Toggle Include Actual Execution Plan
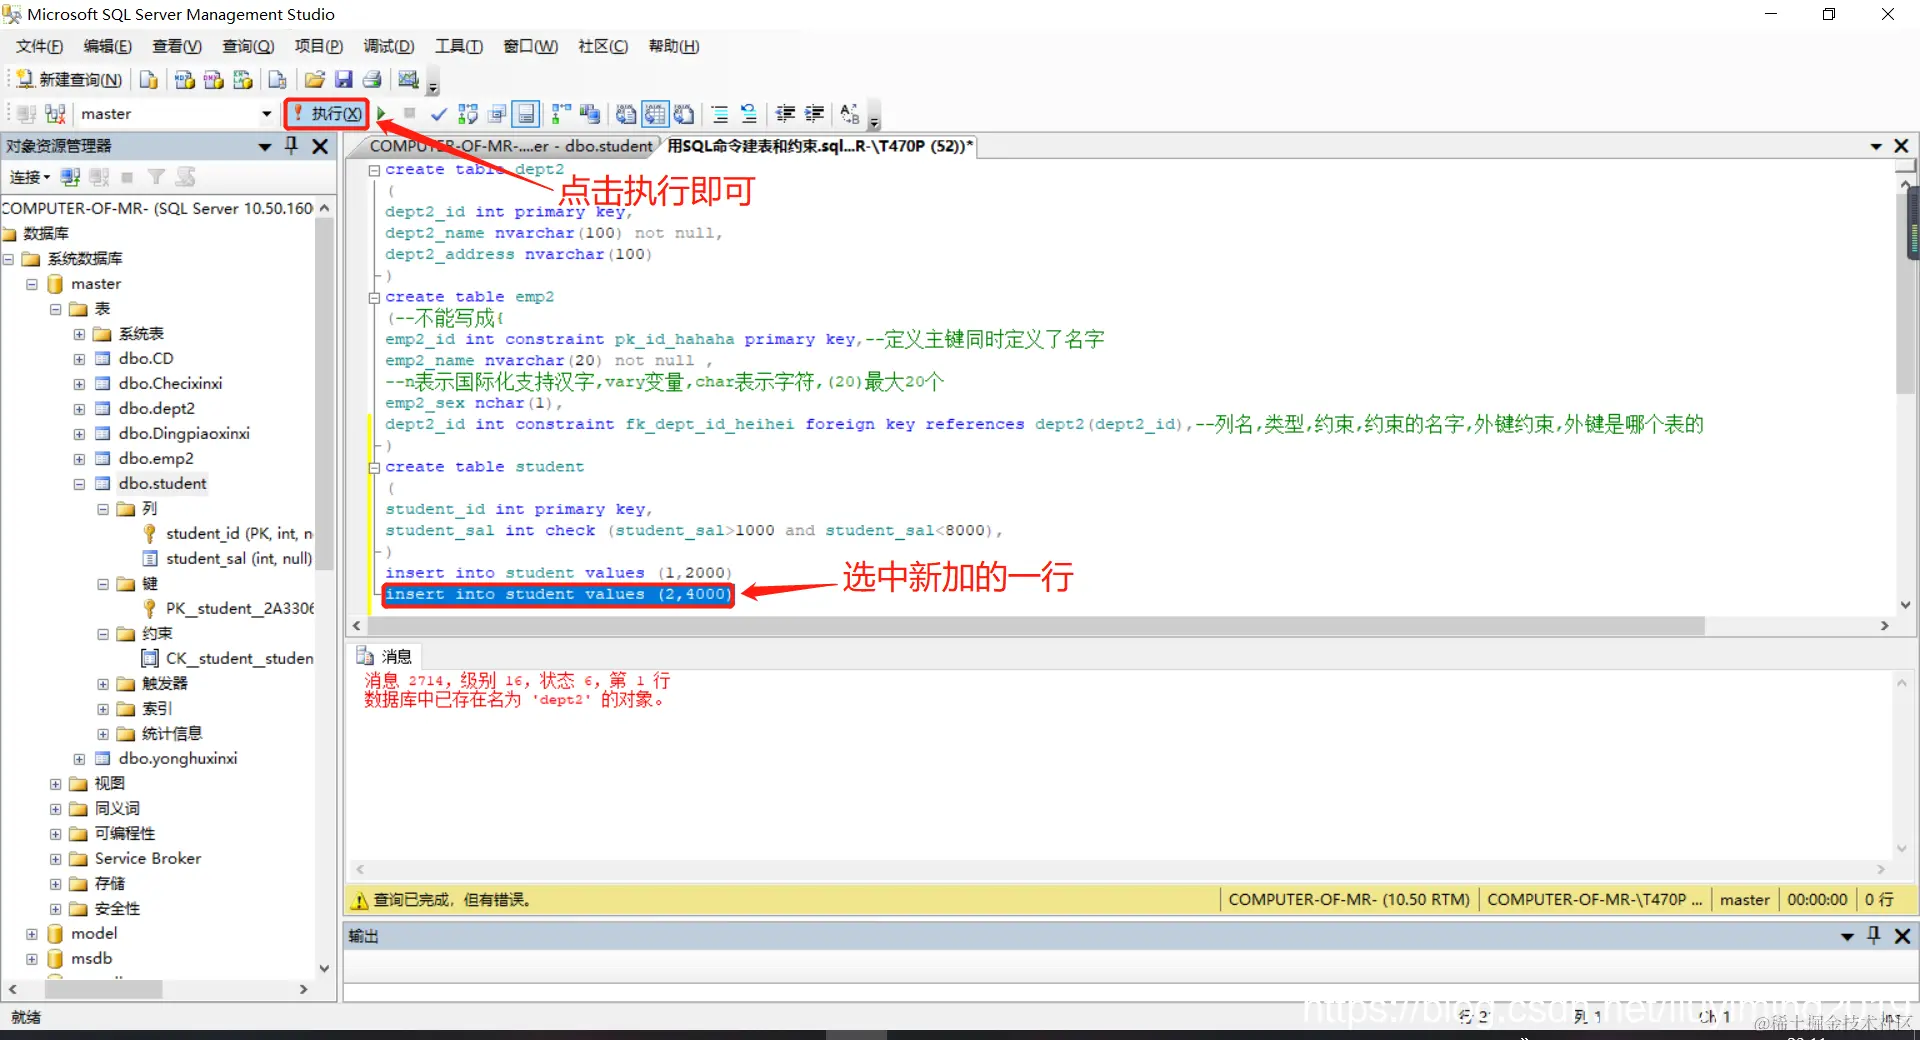 point(561,114)
